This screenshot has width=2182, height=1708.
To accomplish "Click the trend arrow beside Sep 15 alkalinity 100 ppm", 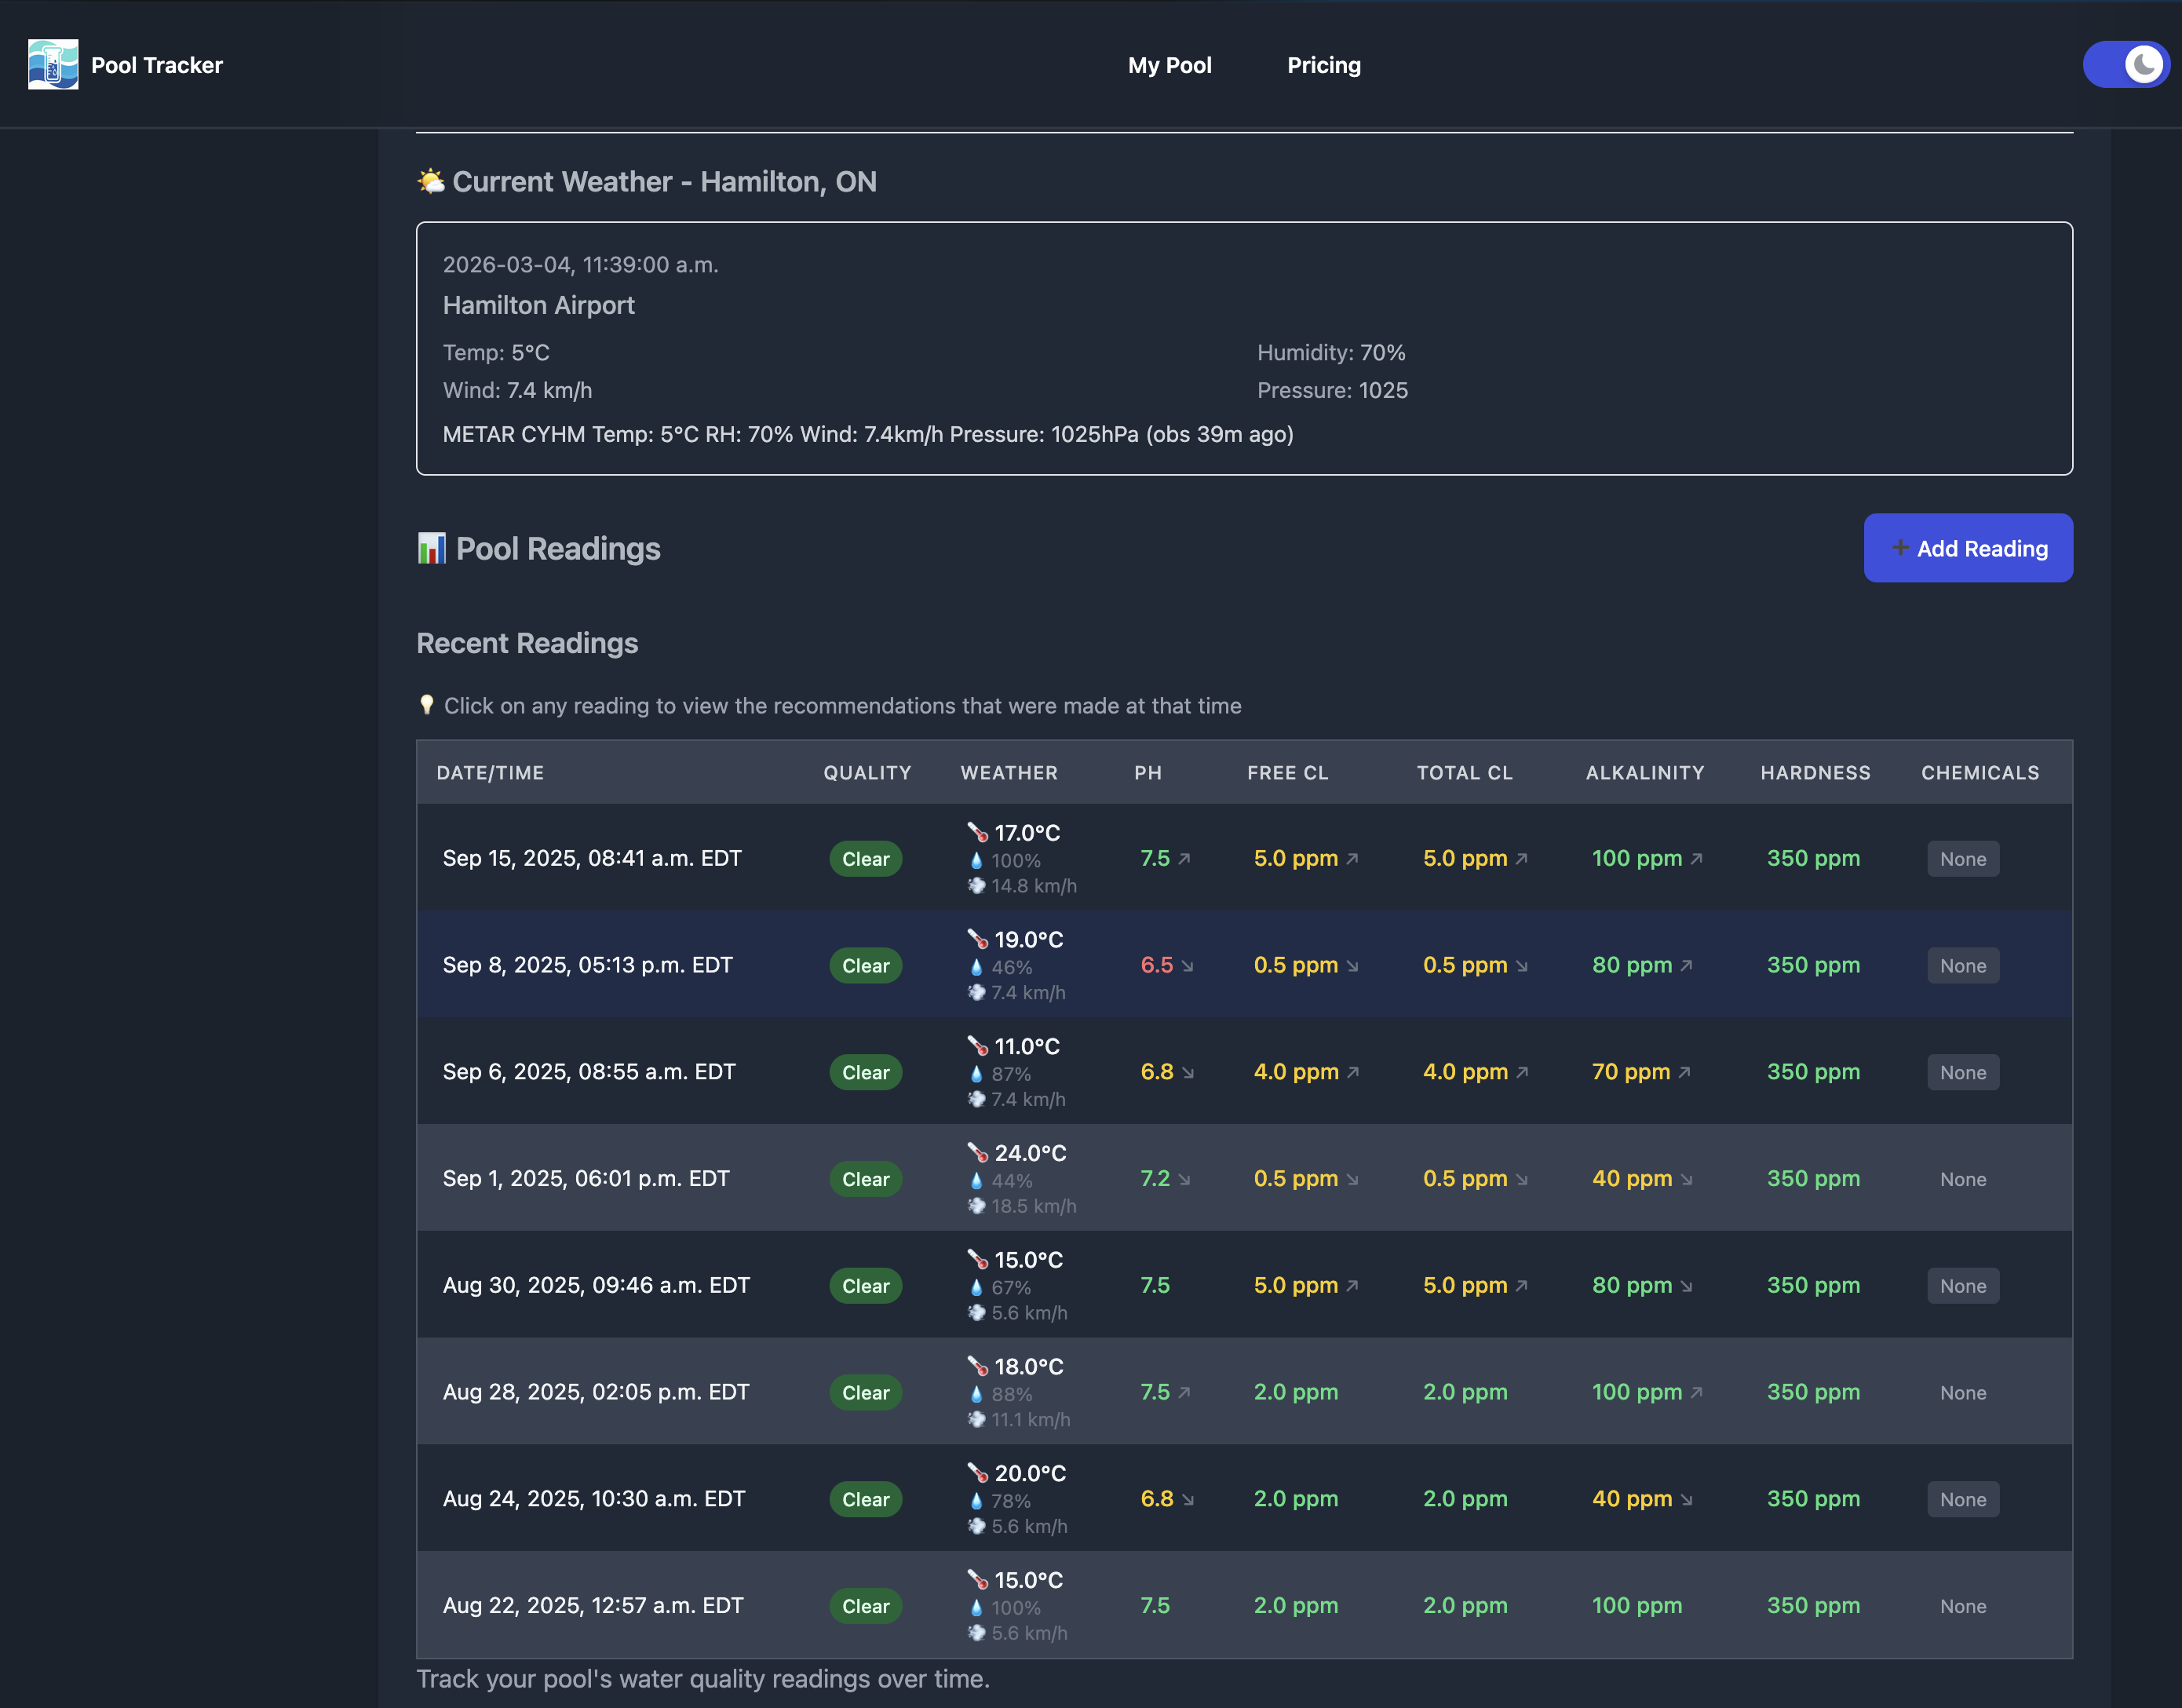I will (1697, 859).
